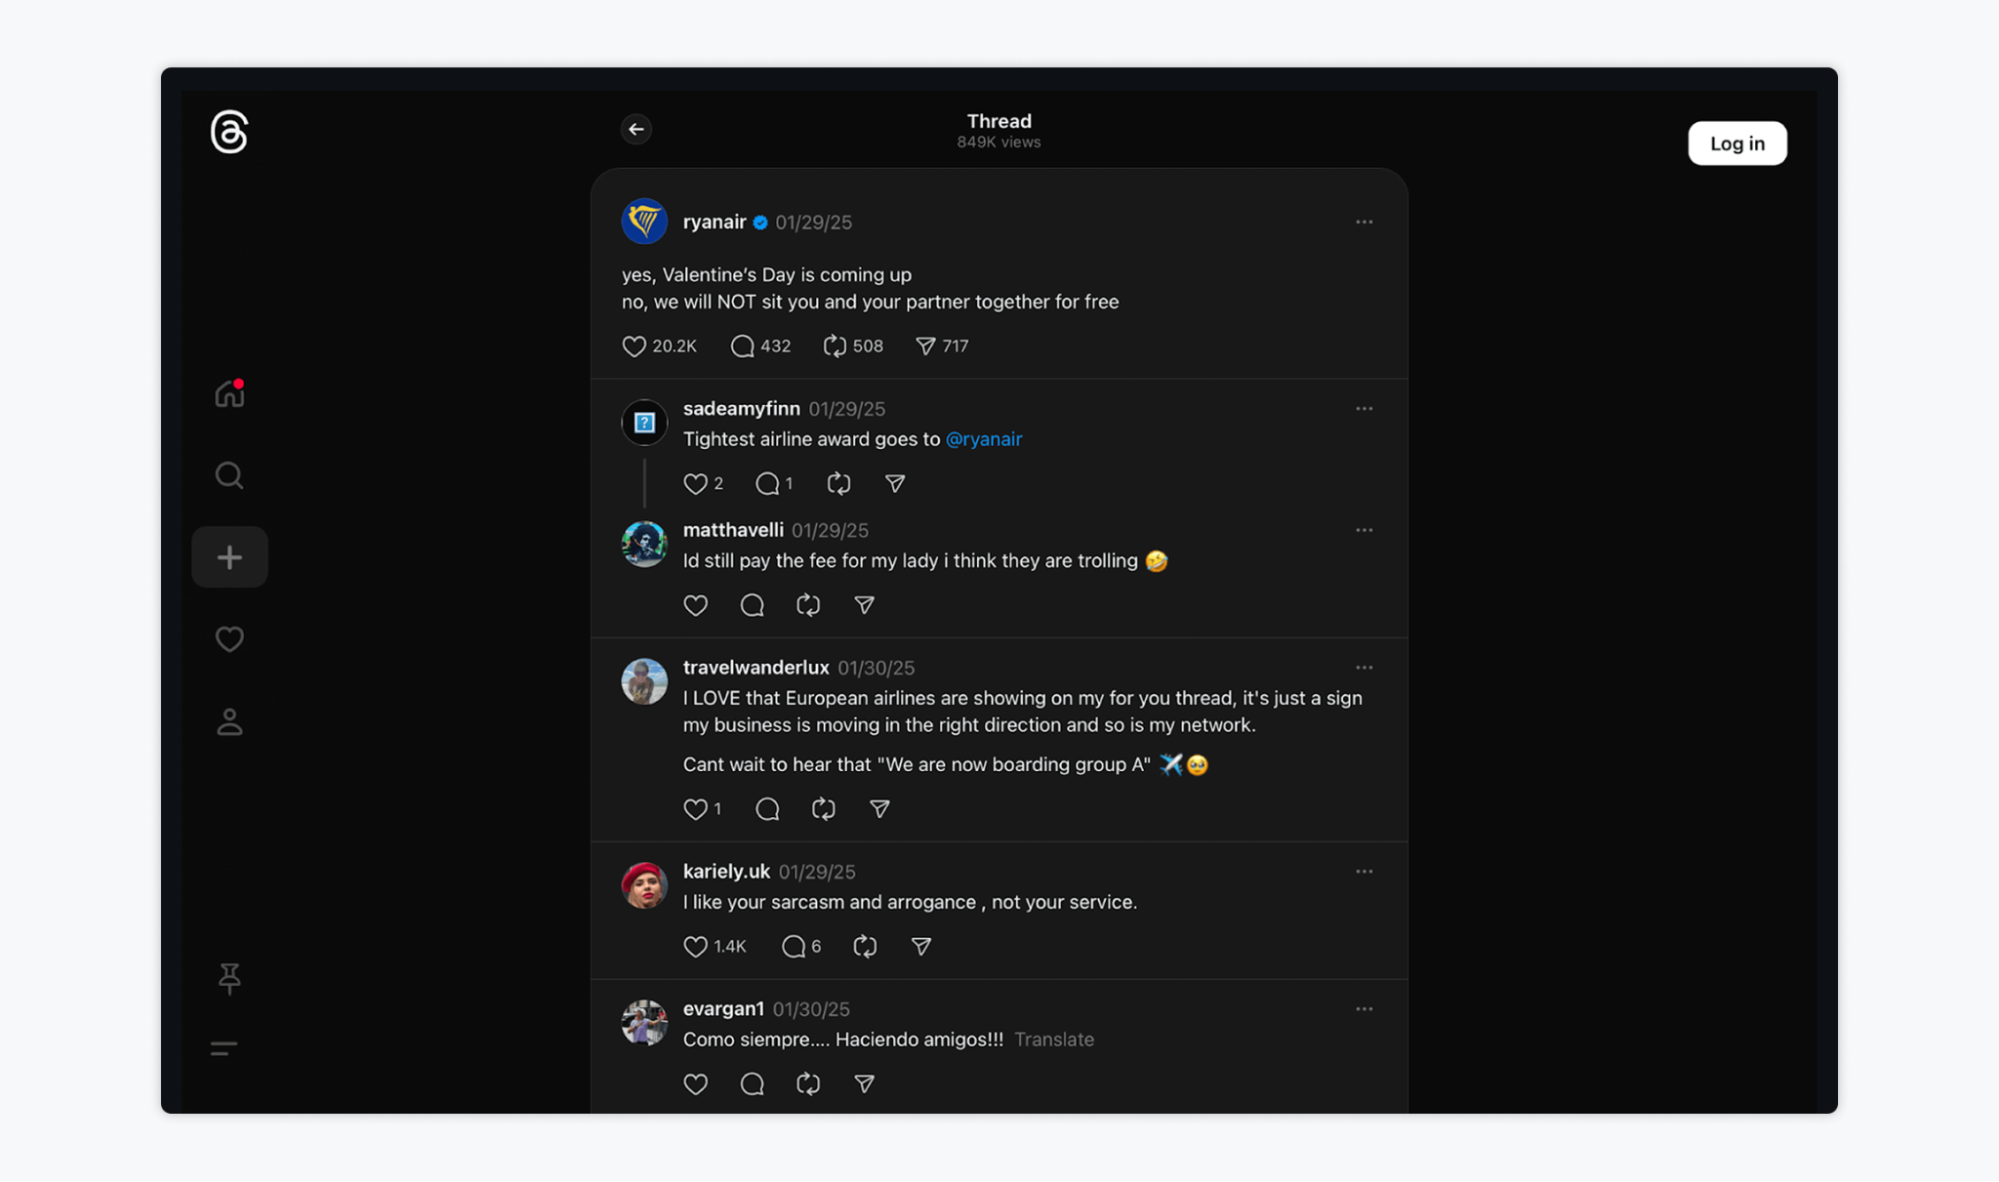Translate evargan1's Spanish comment

pyautogui.click(x=1054, y=1039)
